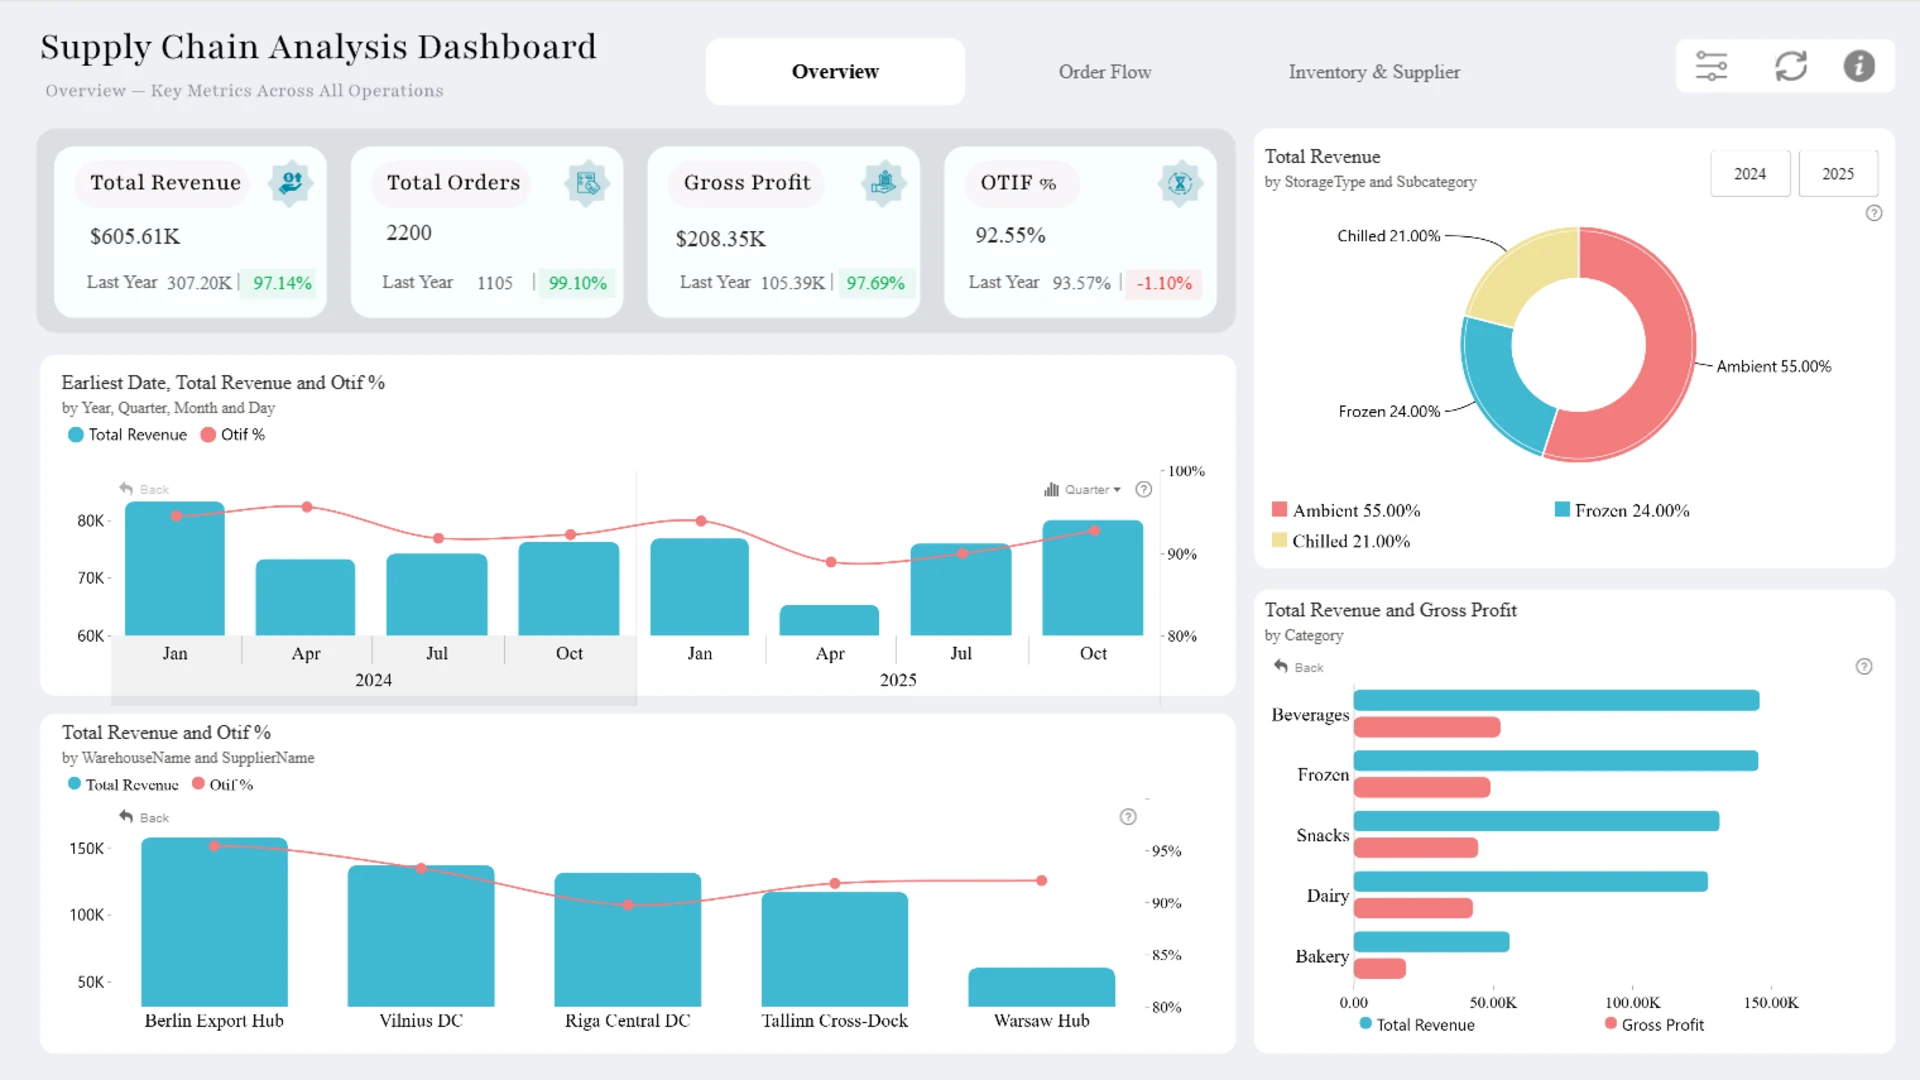
Task: Select the Frozen category Total Revenue bar
Action: pos(1556,761)
